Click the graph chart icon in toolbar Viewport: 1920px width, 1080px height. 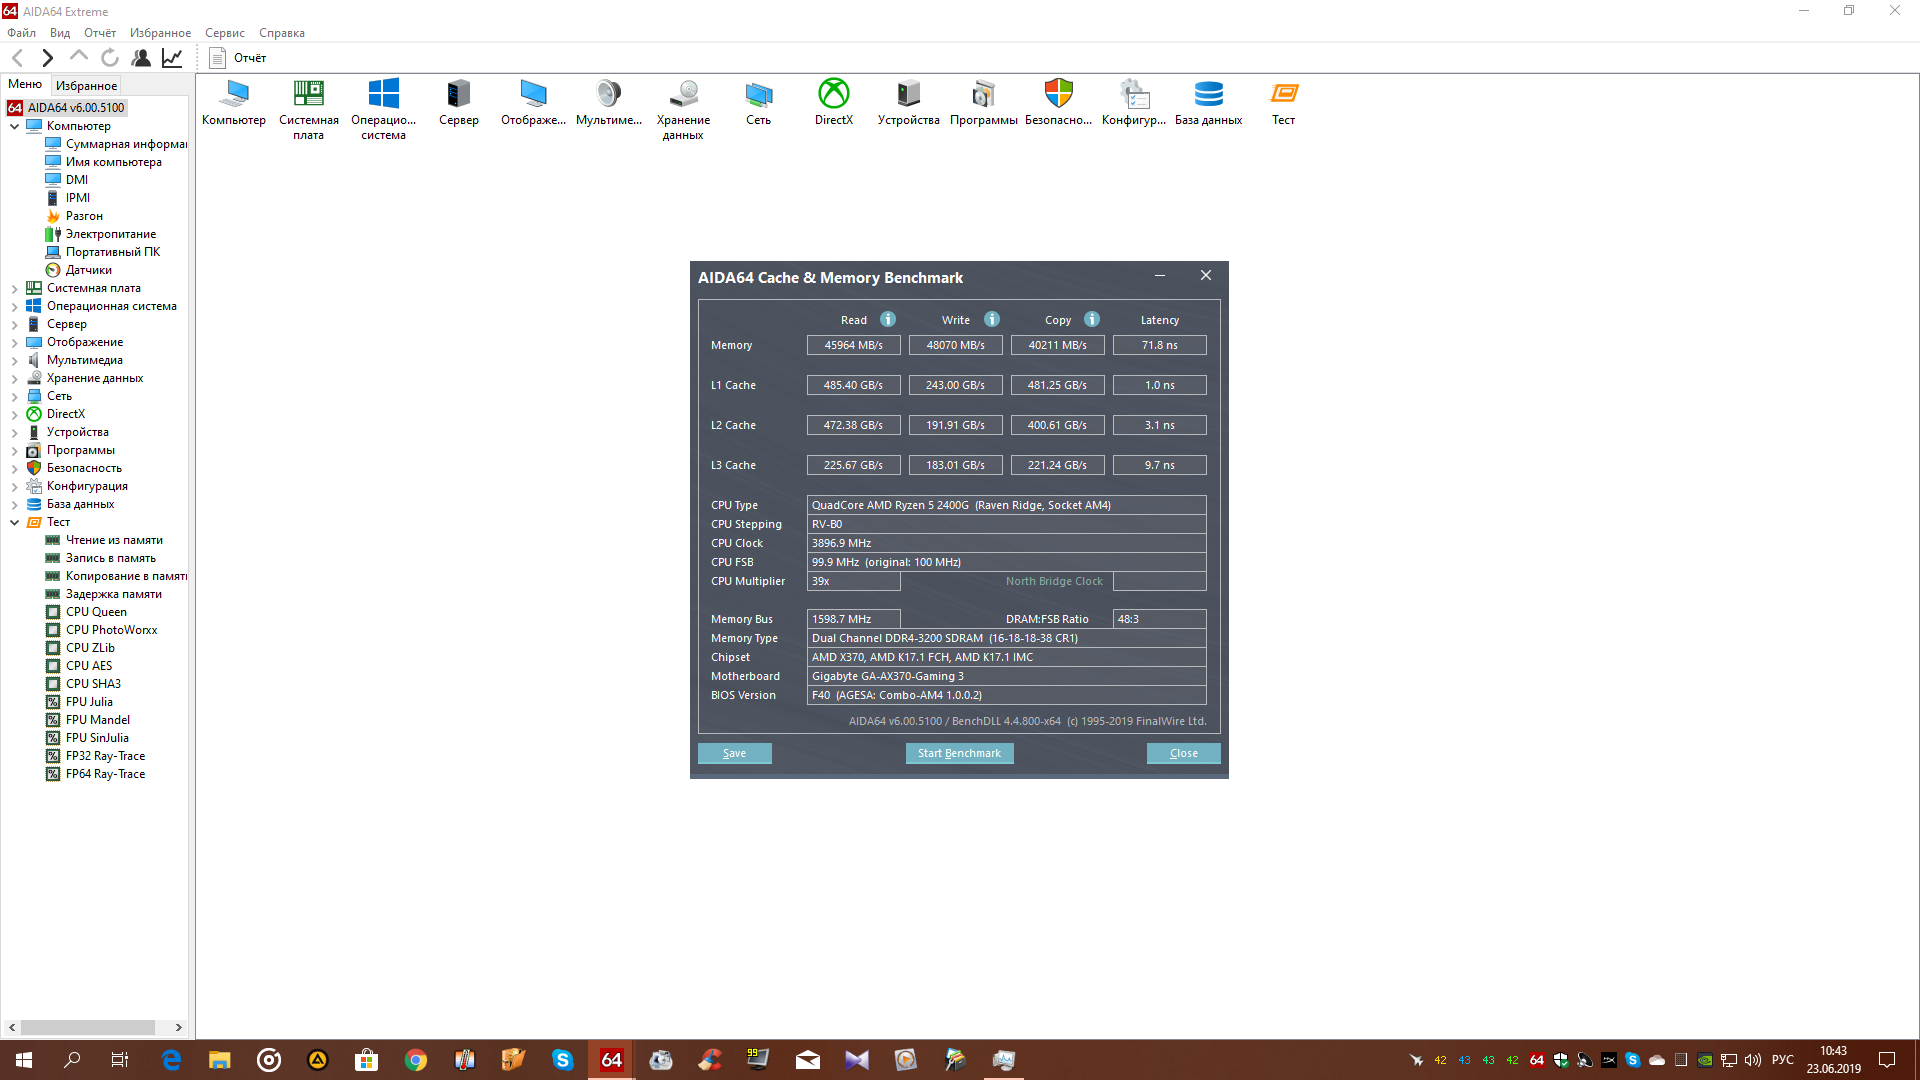172,58
